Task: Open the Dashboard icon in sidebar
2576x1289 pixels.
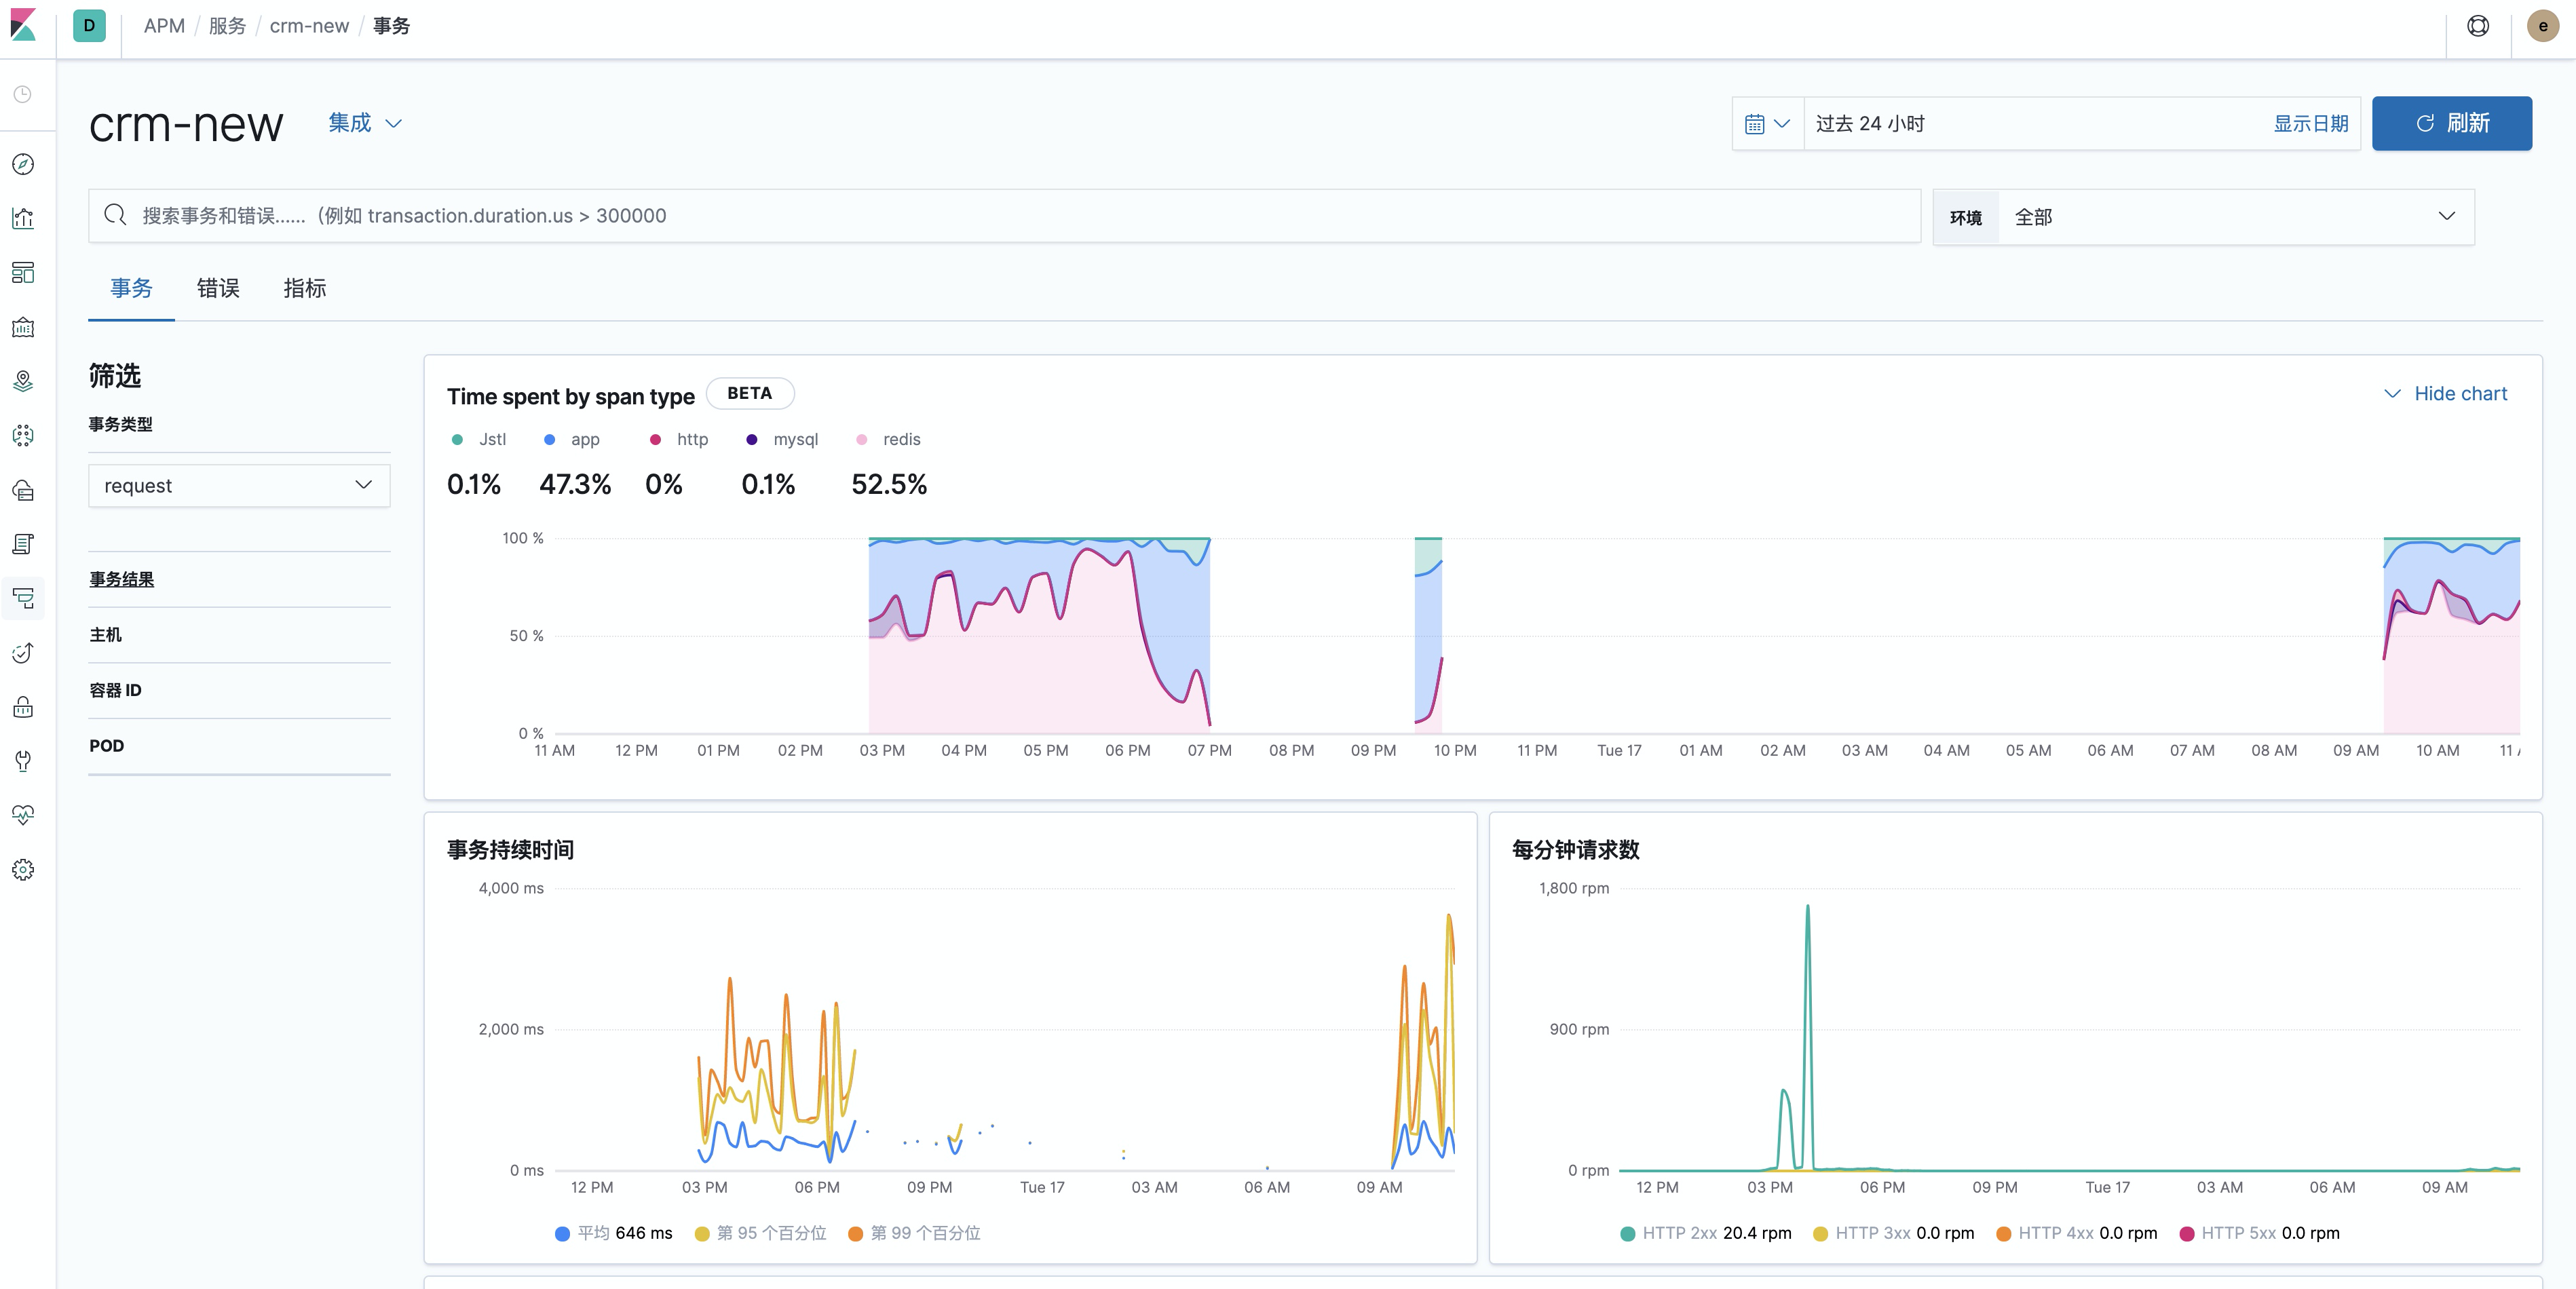Action: click(x=23, y=273)
